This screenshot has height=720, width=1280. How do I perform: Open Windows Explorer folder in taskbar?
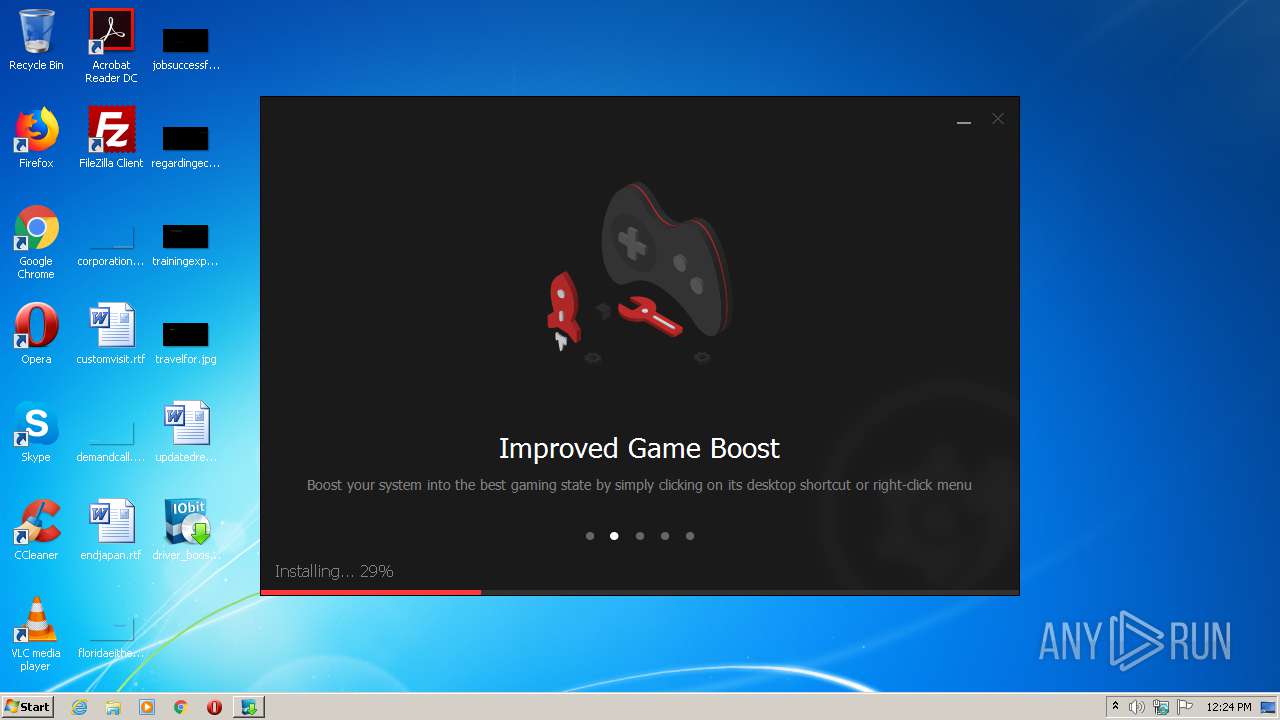(113, 707)
